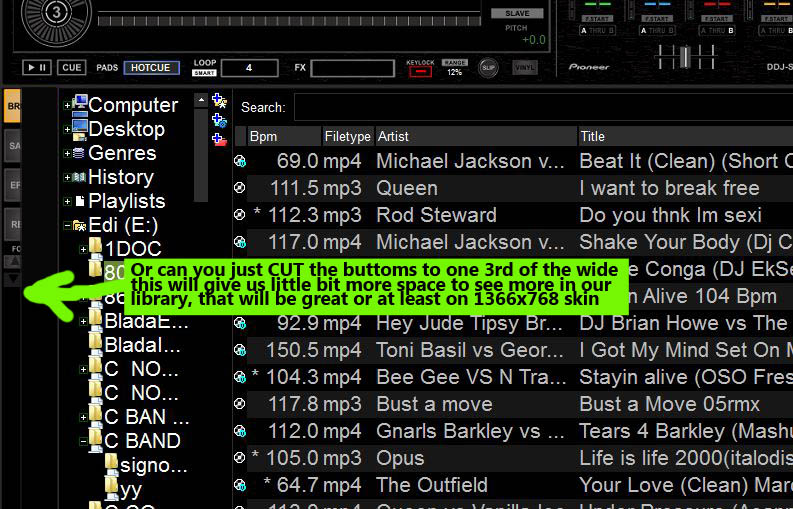This screenshot has height=509, width=793.
Task: Click file icon of Shake Your Body row
Action: point(240,242)
